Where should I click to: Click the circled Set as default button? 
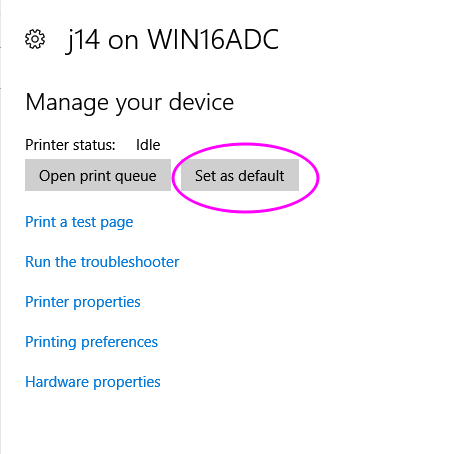click(240, 175)
